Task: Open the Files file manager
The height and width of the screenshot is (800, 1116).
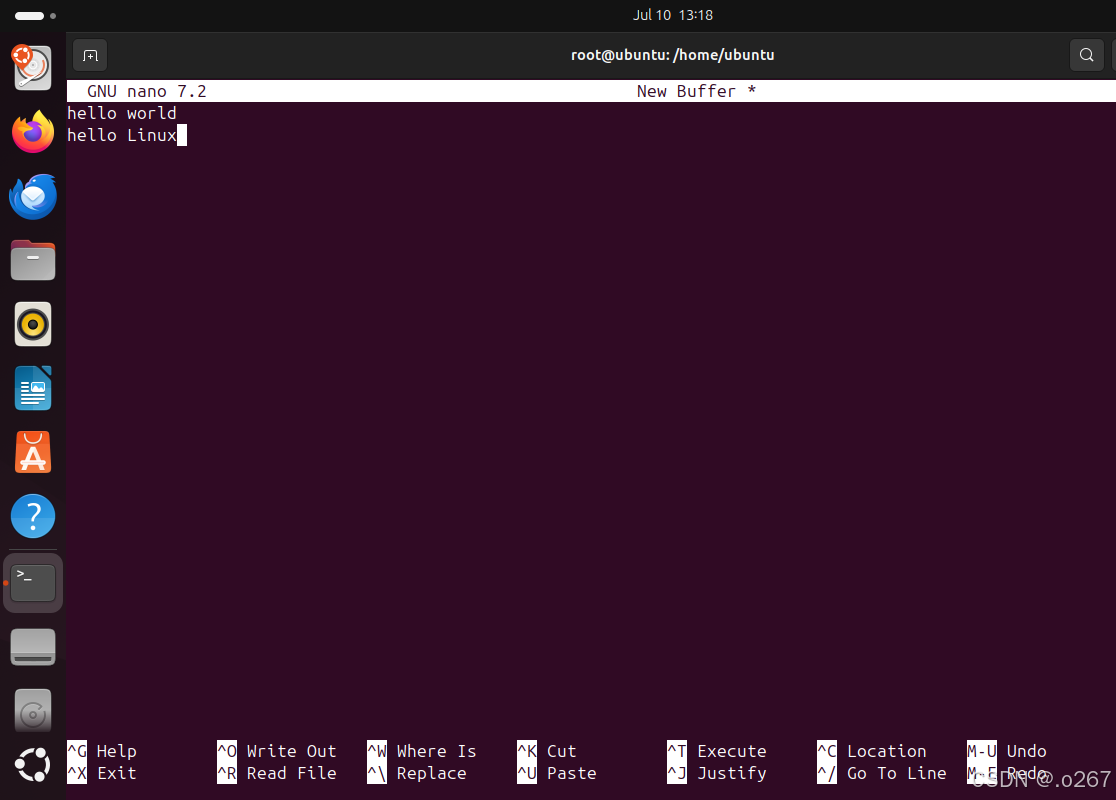Action: pos(33,260)
